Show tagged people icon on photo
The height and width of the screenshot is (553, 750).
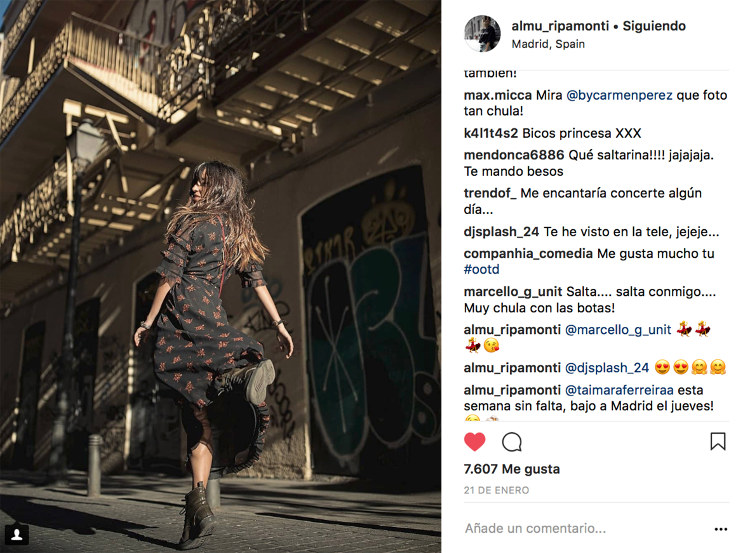pyautogui.click(x=17, y=534)
